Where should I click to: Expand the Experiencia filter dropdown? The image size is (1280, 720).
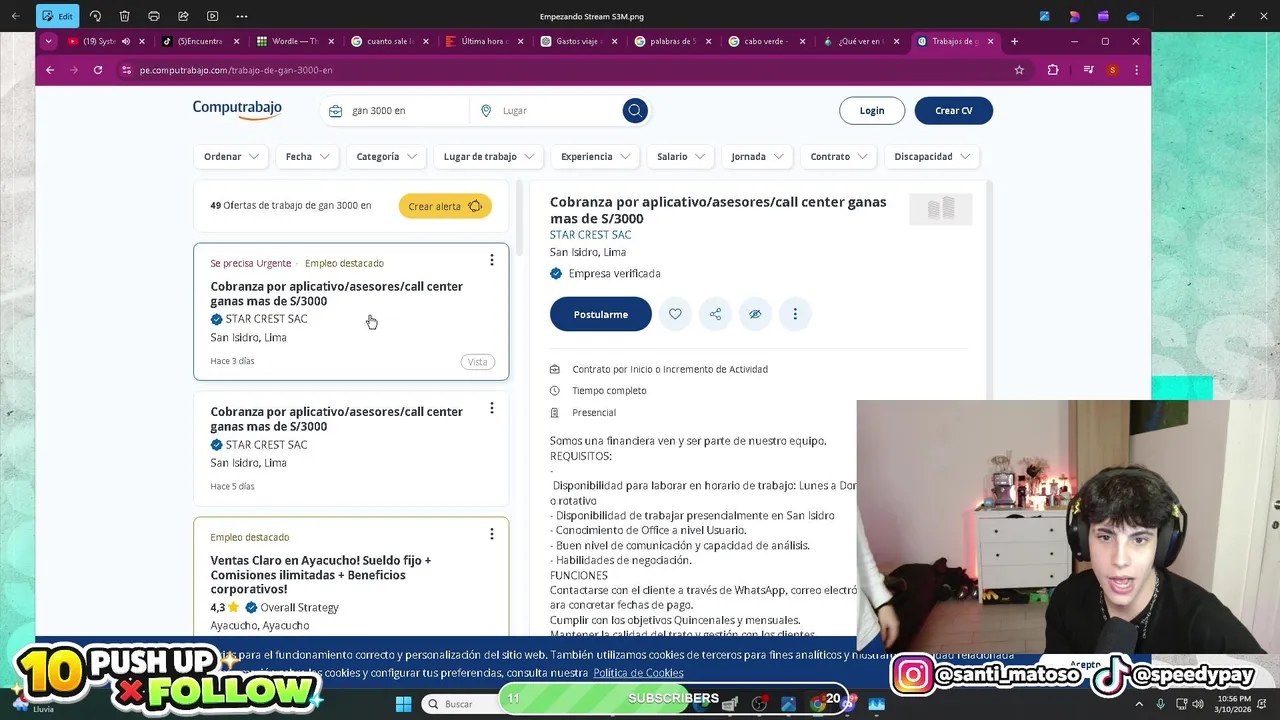(x=595, y=156)
